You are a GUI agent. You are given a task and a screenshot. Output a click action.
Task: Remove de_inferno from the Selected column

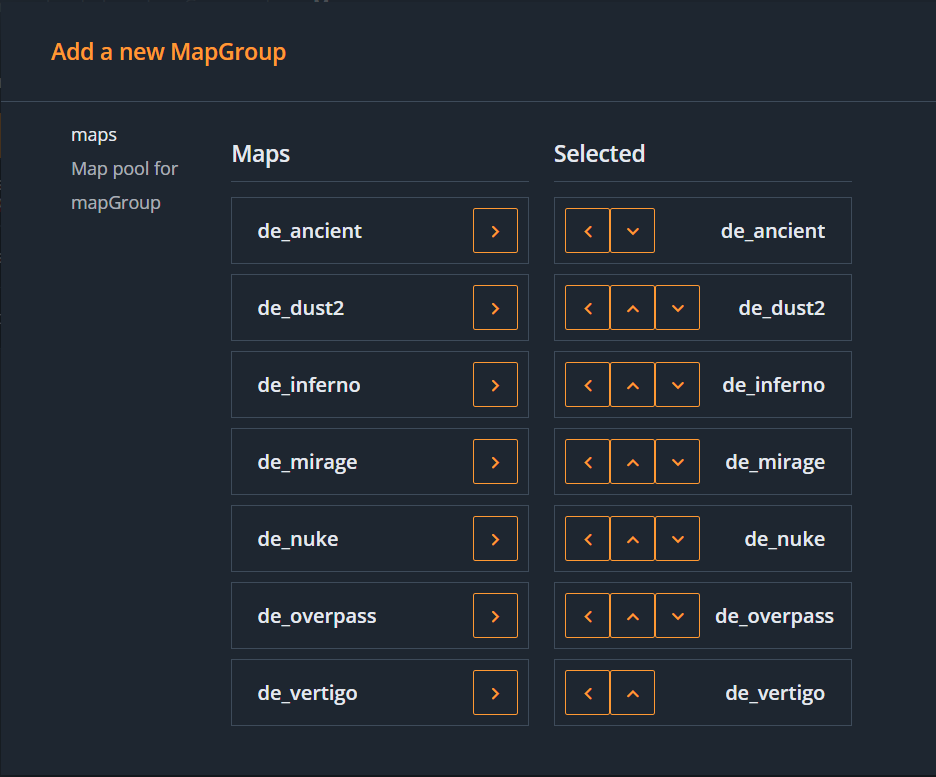pyautogui.click(x=587, y=385)
